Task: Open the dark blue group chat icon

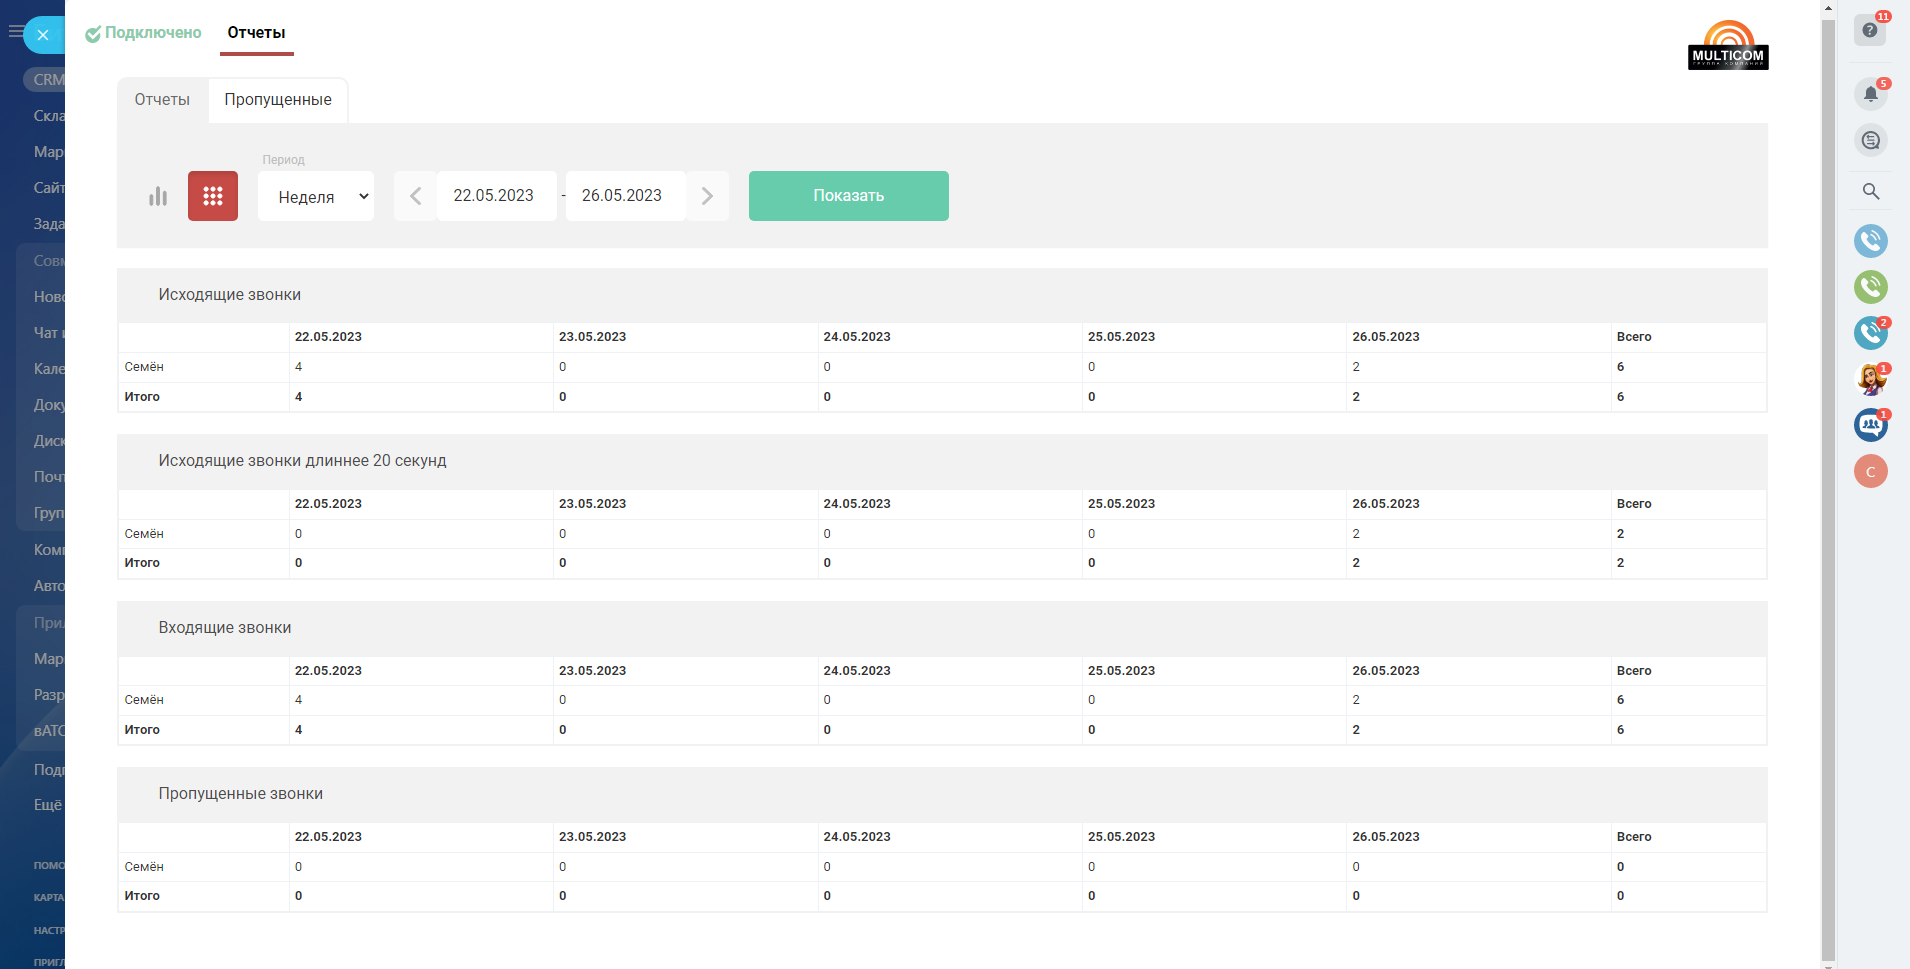Action: [1871, 425]
